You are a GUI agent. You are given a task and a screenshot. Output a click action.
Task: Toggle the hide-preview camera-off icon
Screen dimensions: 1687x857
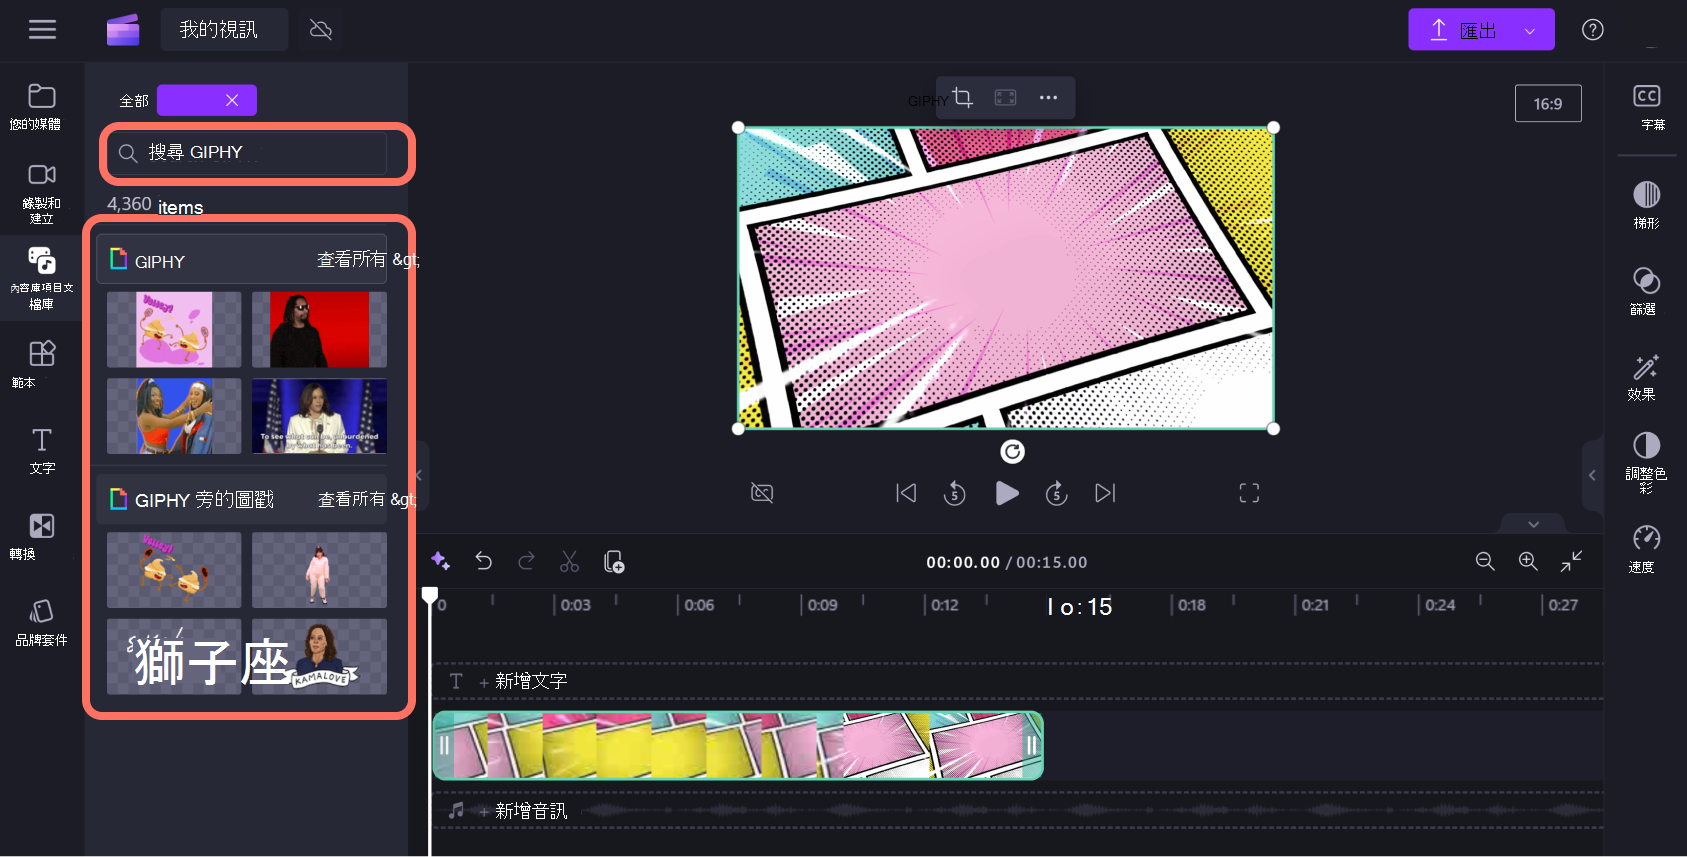762,492
